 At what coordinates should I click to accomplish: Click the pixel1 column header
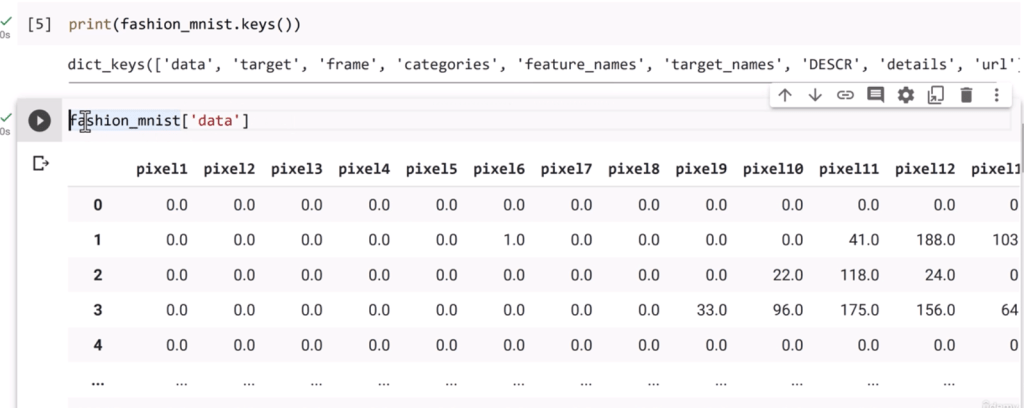click(162, 169)
